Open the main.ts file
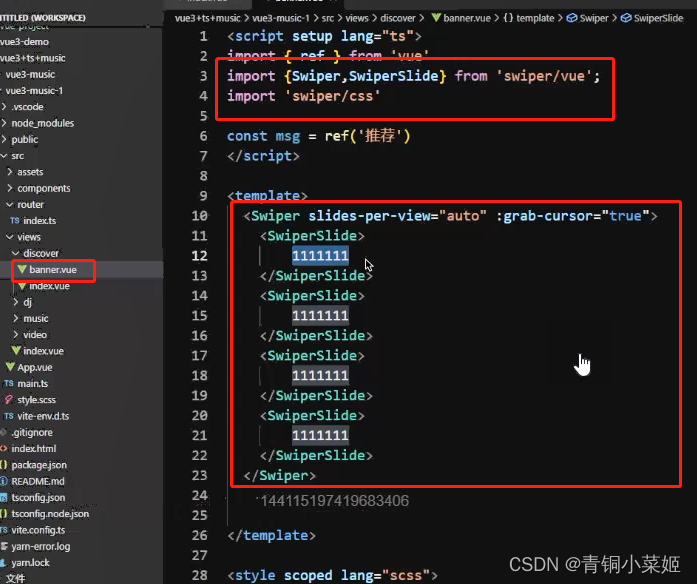 (33, 384)
